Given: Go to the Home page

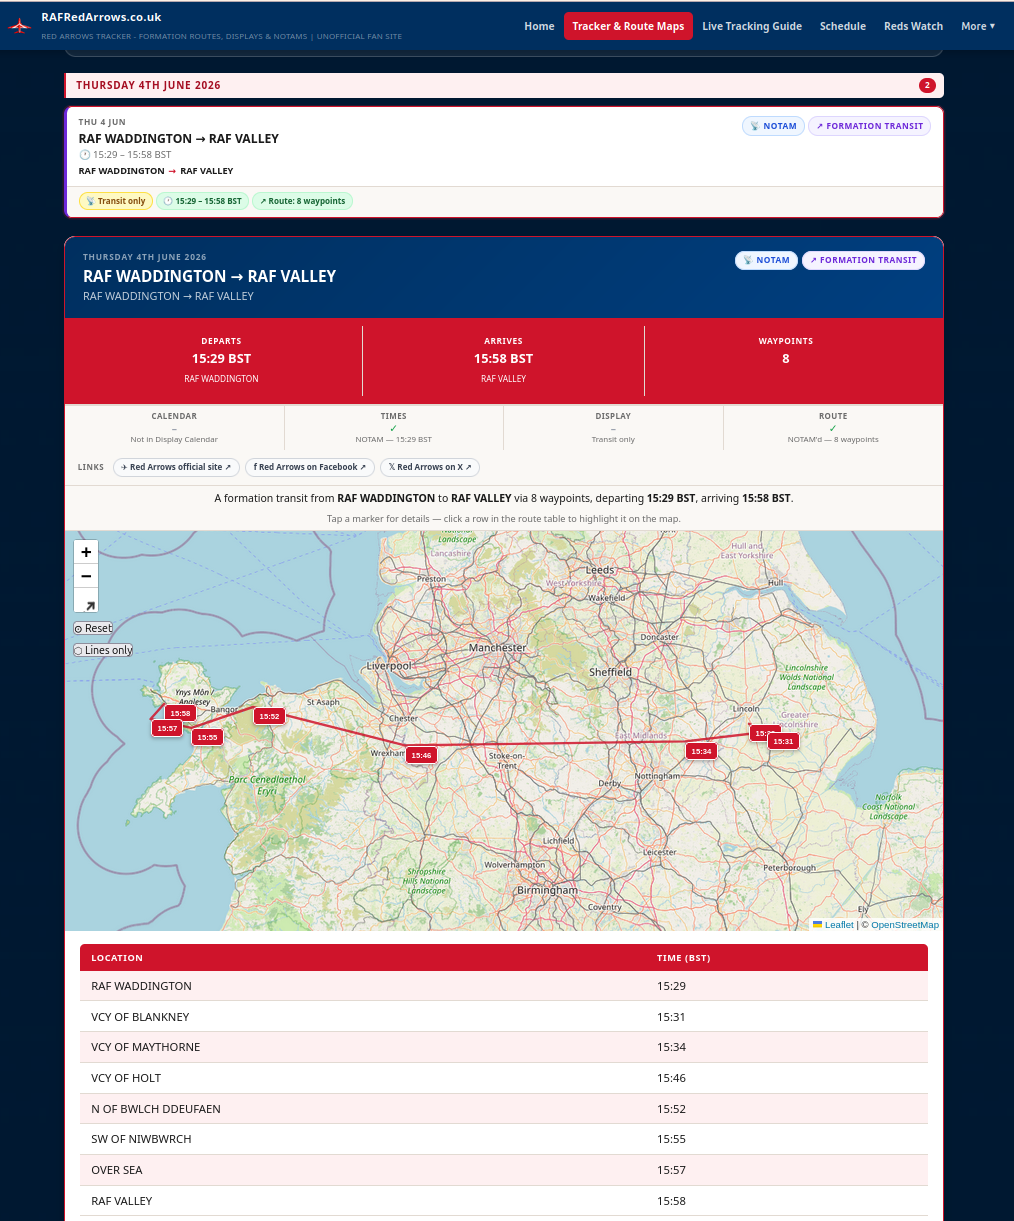Looking at the screenshot, I should [x=539, y=26].
